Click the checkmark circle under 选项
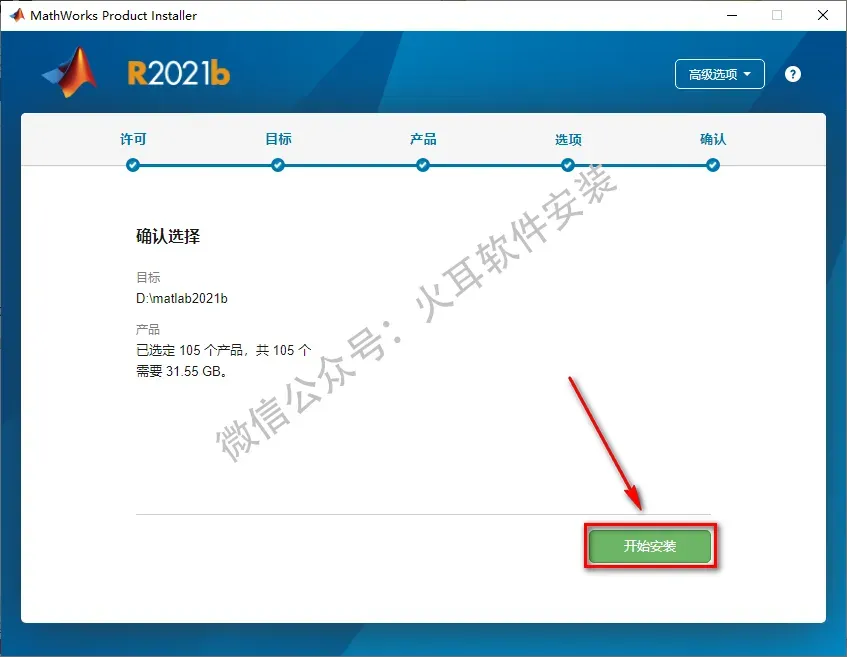847x657 pixels. [x=568, y=165]
